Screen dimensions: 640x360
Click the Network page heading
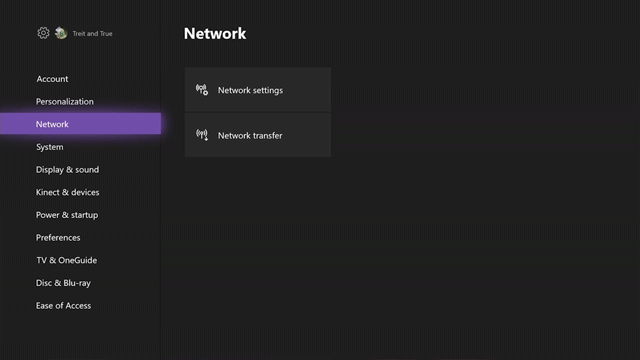[x=215, y=33]
